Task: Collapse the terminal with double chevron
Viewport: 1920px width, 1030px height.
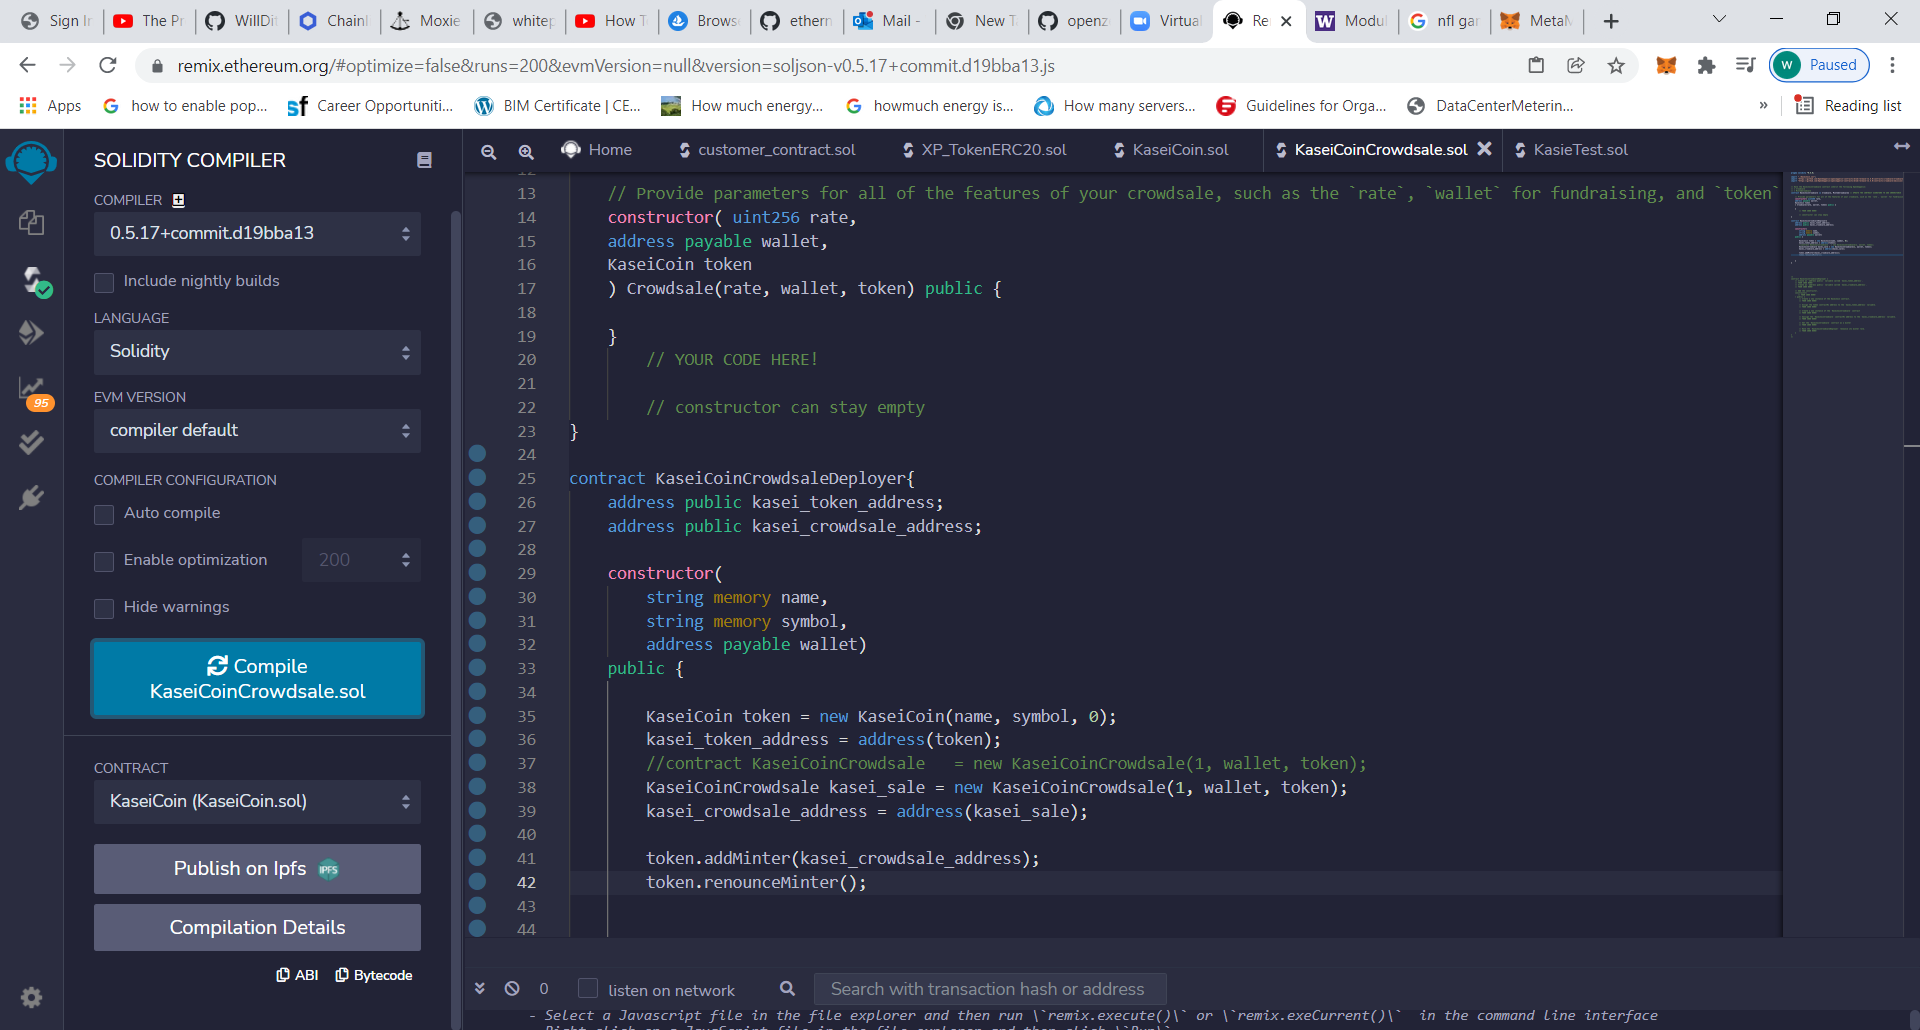Action: [x=480, y=988]
